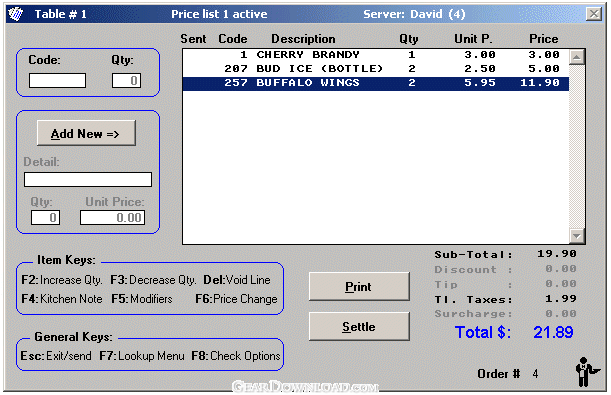The image size is (611, 395).
Task: Click the Price list 1 active text
Action: coord(219,14)
